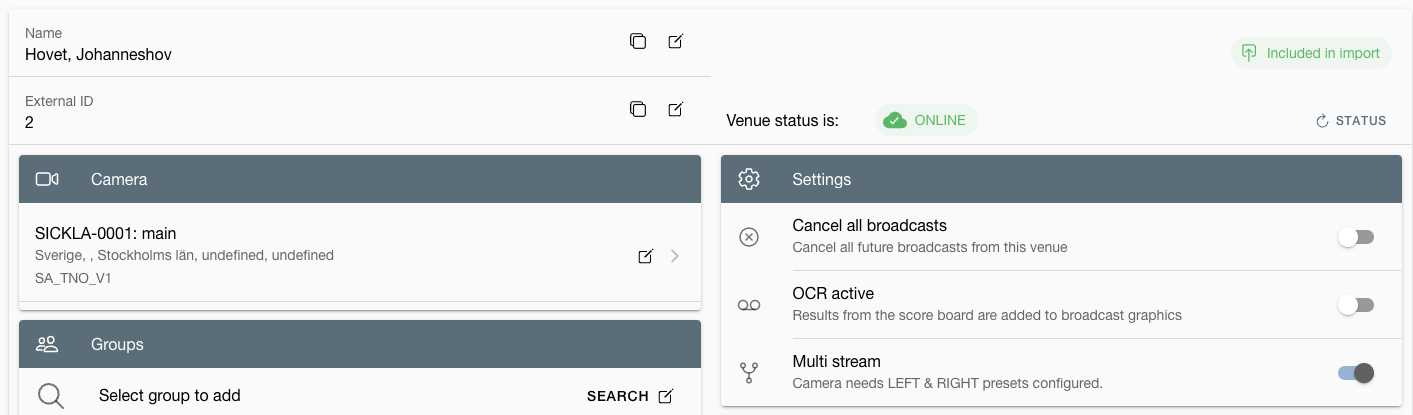The image size is (1413, 415).
Task: Turn on the OCR active toggle
Action: tap(1356, 305)
